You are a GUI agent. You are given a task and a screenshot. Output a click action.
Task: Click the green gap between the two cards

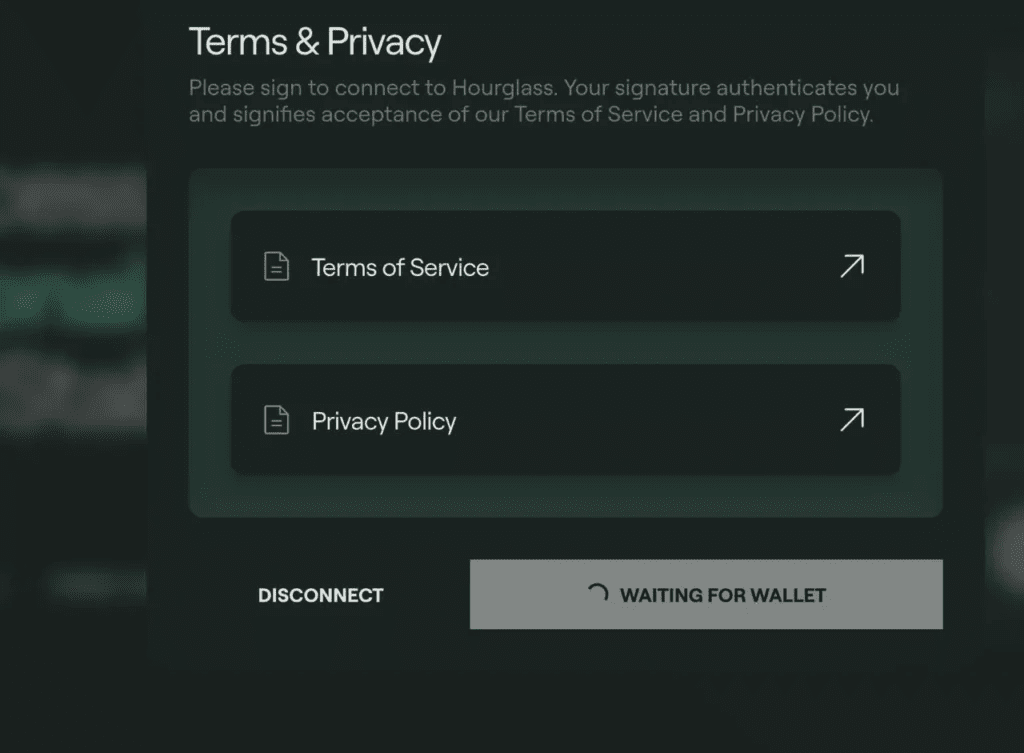(x=566, y=343)
